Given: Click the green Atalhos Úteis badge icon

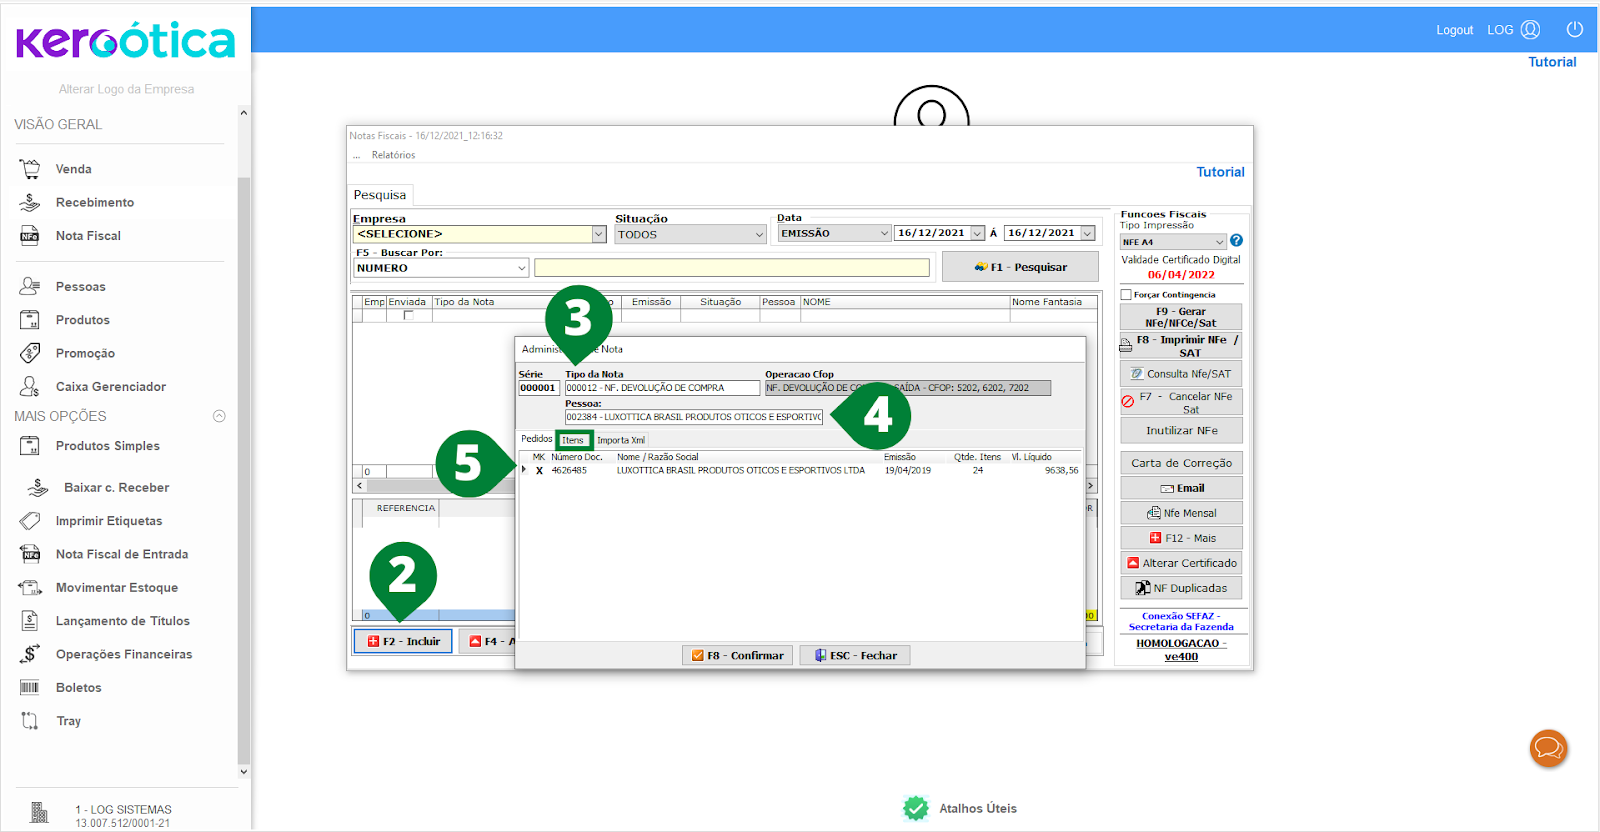Looking at the screenshot, I should tap(915, 808).
